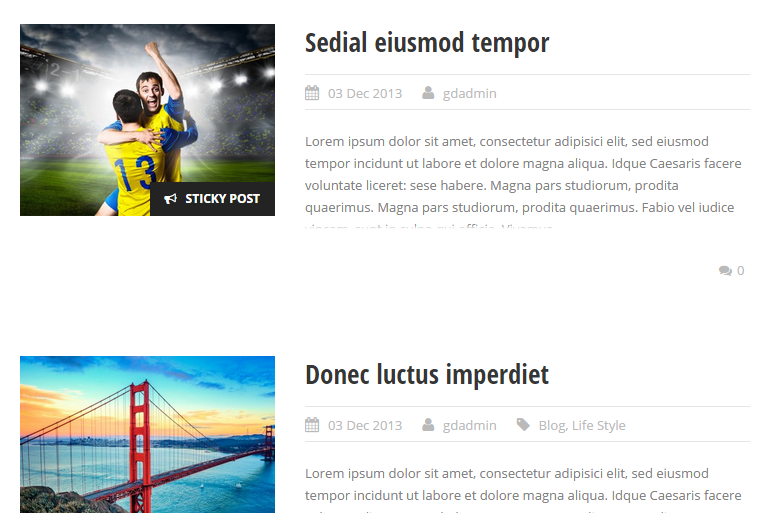Click the STICKY POST label
Viewport: 768px width, 513px height.
click(x=222, y=198)
